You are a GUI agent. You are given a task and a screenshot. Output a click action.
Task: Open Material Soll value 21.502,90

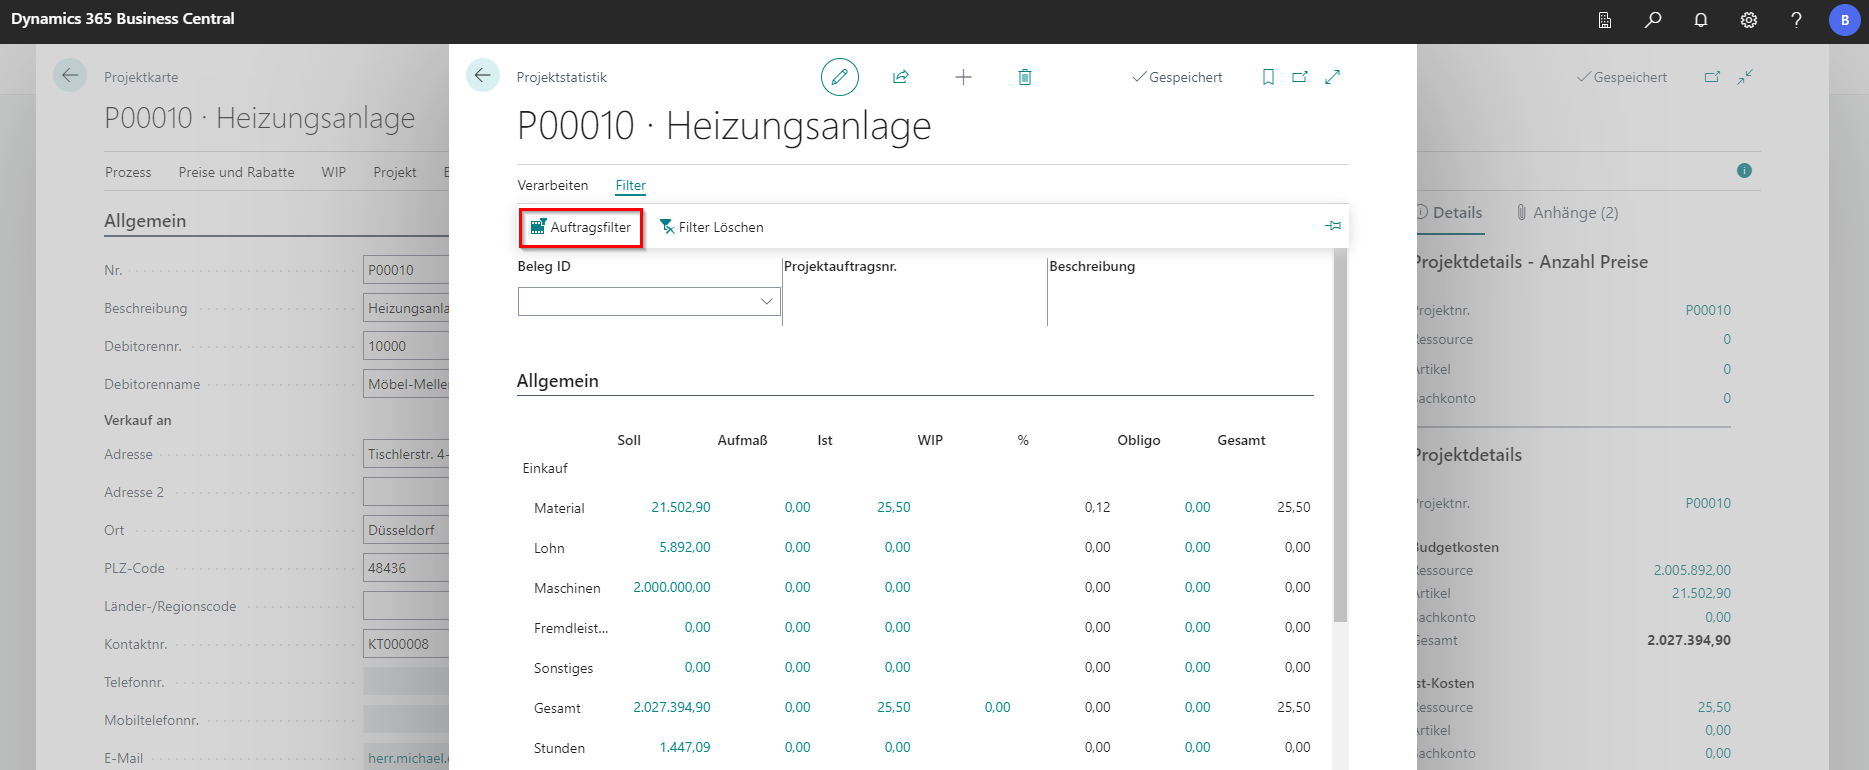click(x=680, y=507)
